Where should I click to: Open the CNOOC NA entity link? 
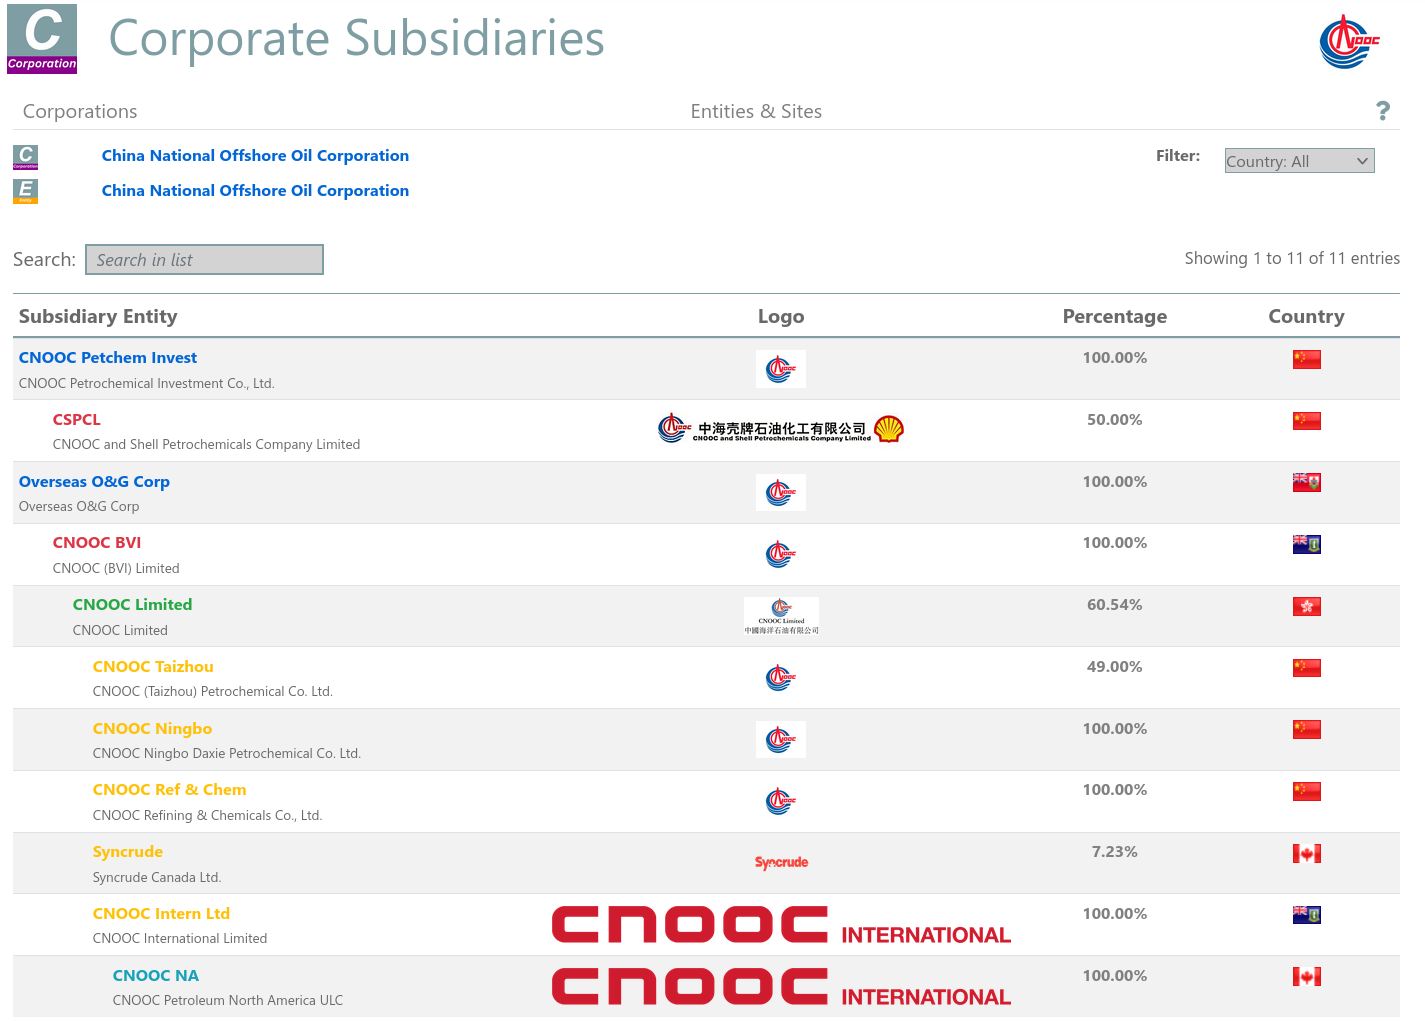coord(156,976)
